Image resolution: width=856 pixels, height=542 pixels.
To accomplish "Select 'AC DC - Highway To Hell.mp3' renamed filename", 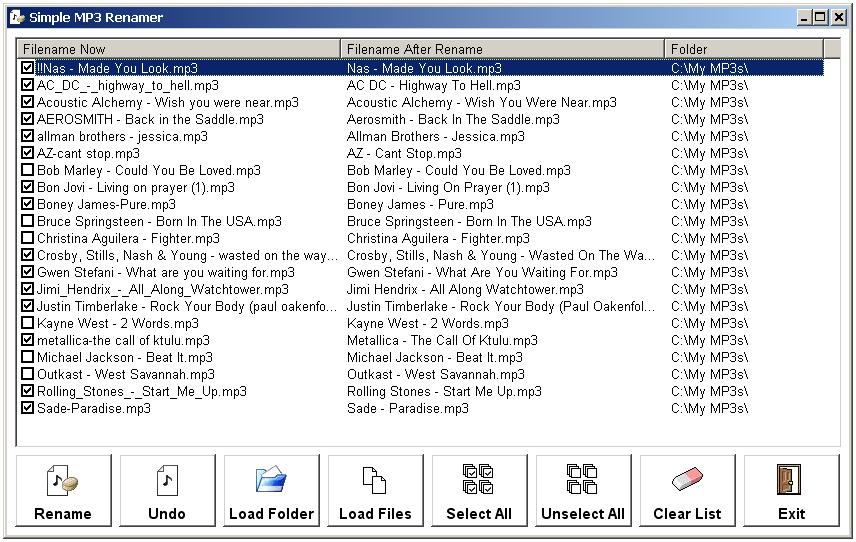I will tap(433, 85).
